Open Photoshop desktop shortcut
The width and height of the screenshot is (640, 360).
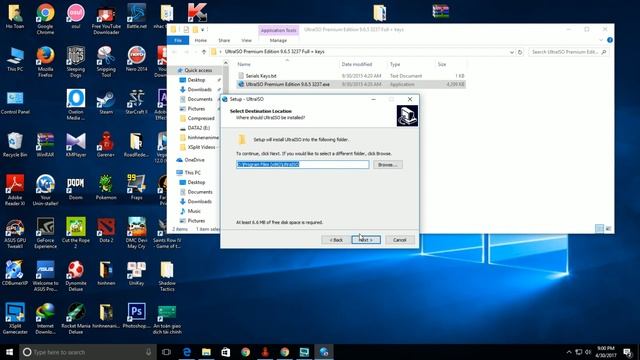click(x=136, y=316)
